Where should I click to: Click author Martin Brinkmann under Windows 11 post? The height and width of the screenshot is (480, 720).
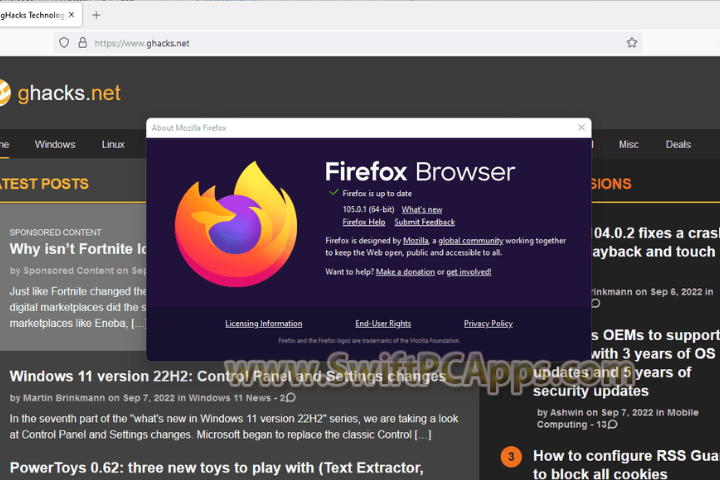pos(64,398)
